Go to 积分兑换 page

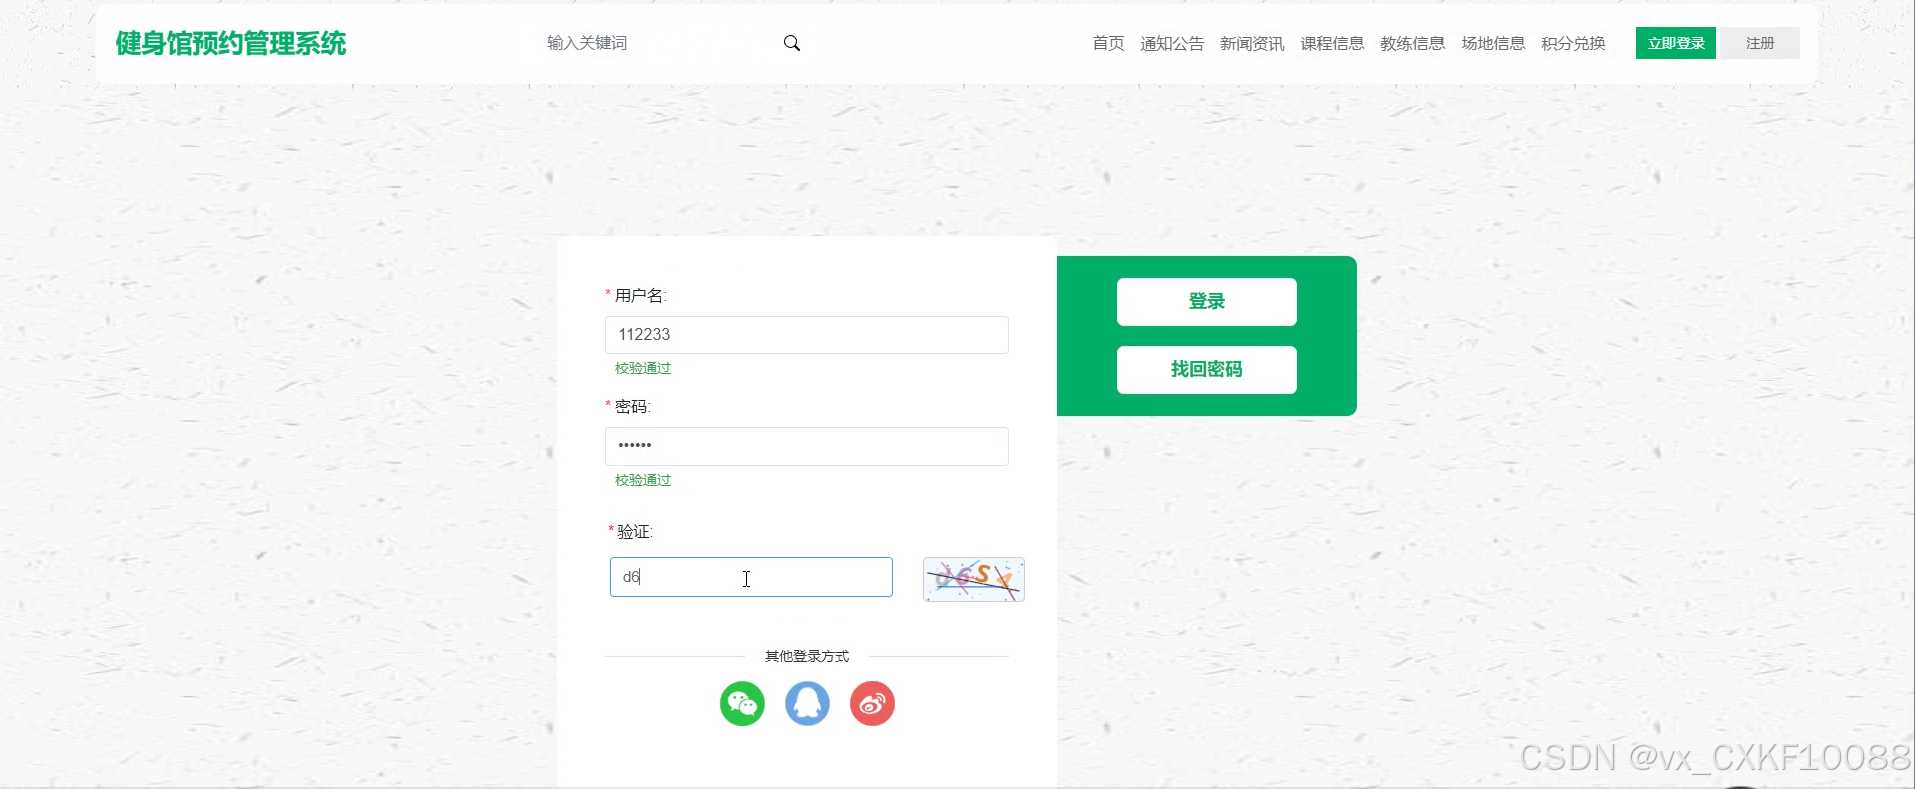point(1573,43)
